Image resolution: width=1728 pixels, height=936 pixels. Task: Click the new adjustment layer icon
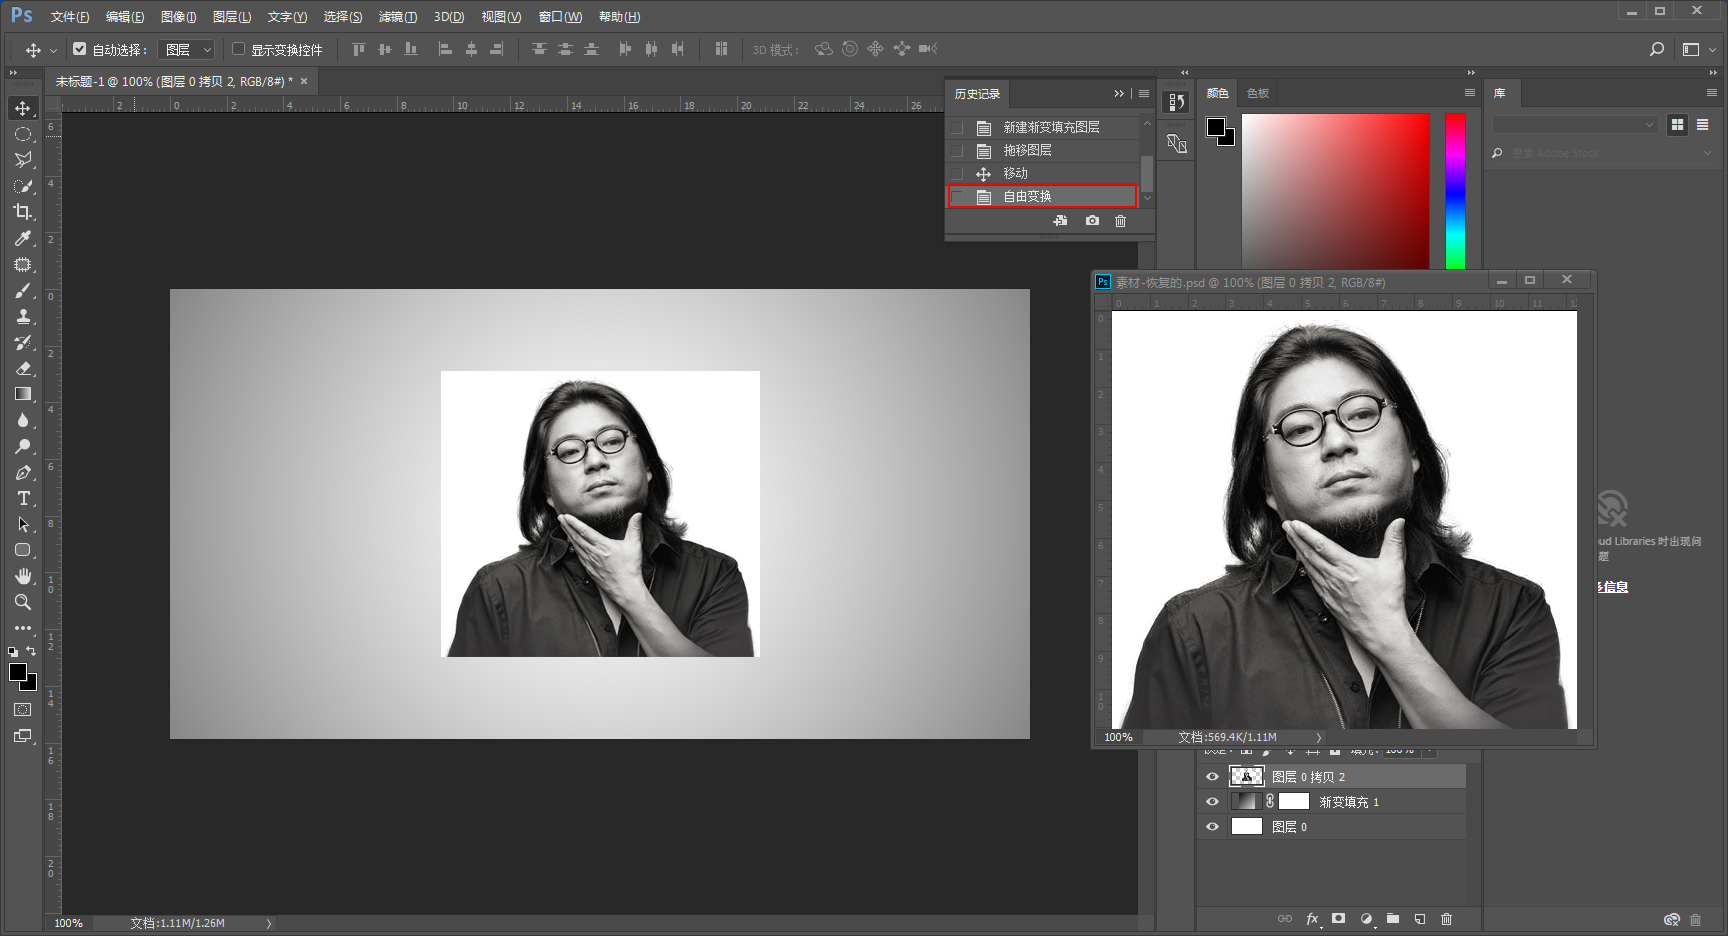(1366, 919)
